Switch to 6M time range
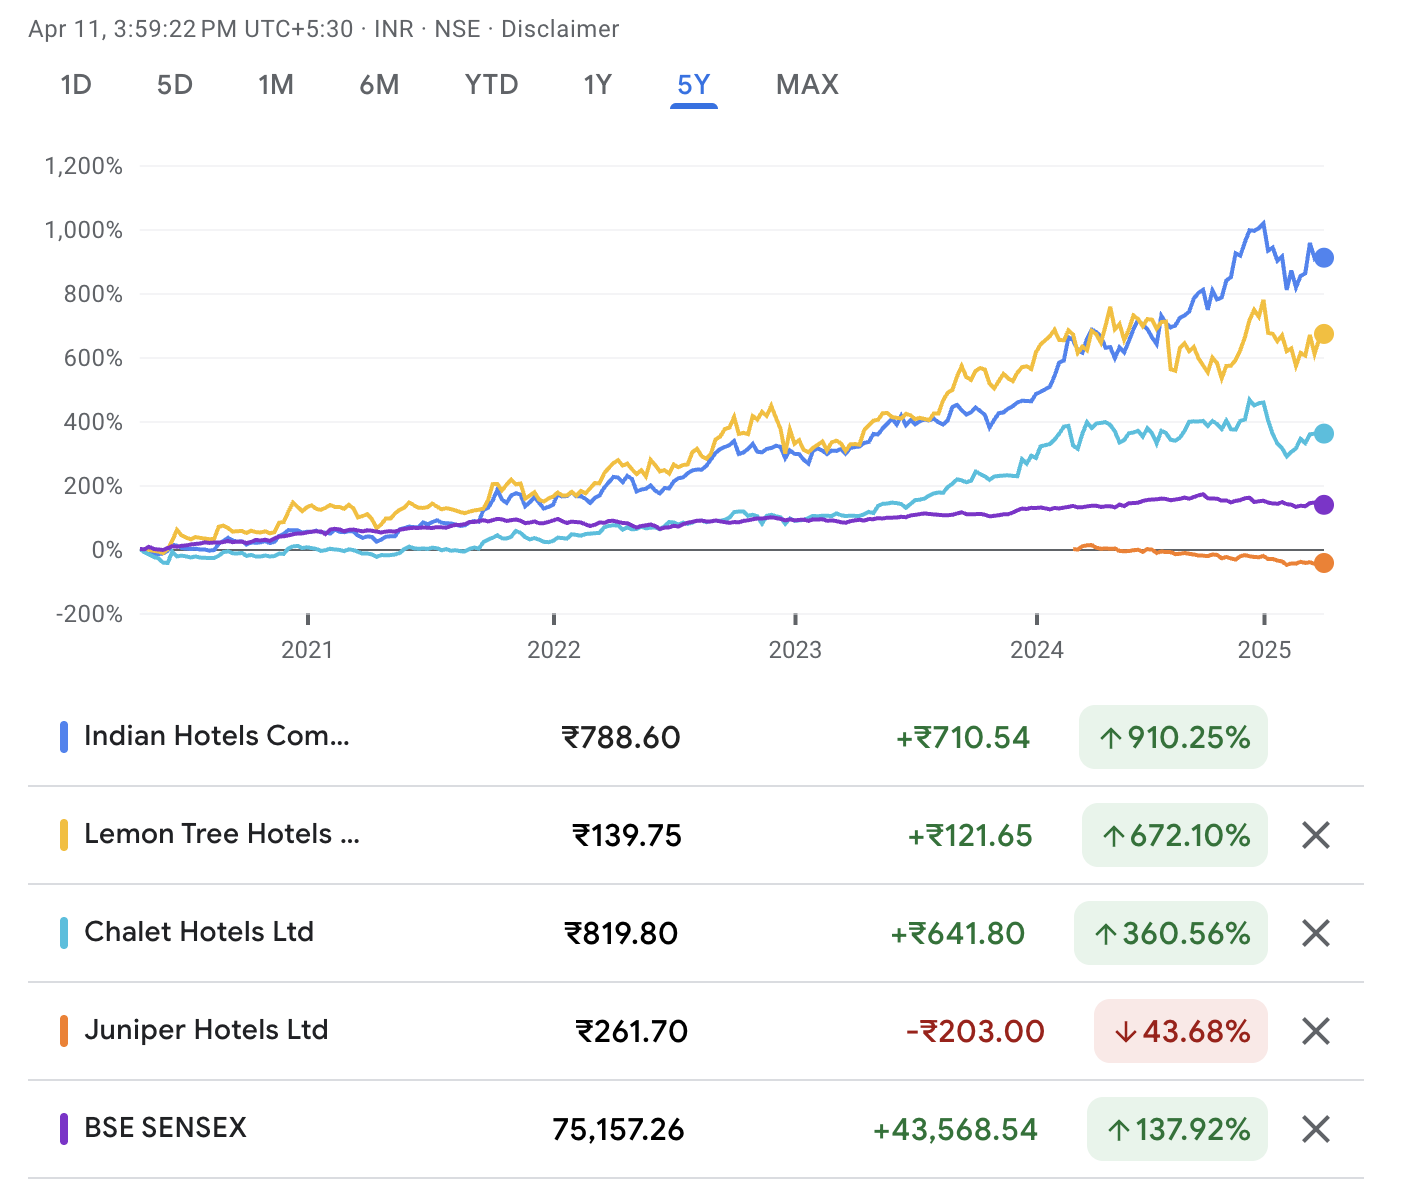The image size is (1410, 1186). [x=379, y=85]
